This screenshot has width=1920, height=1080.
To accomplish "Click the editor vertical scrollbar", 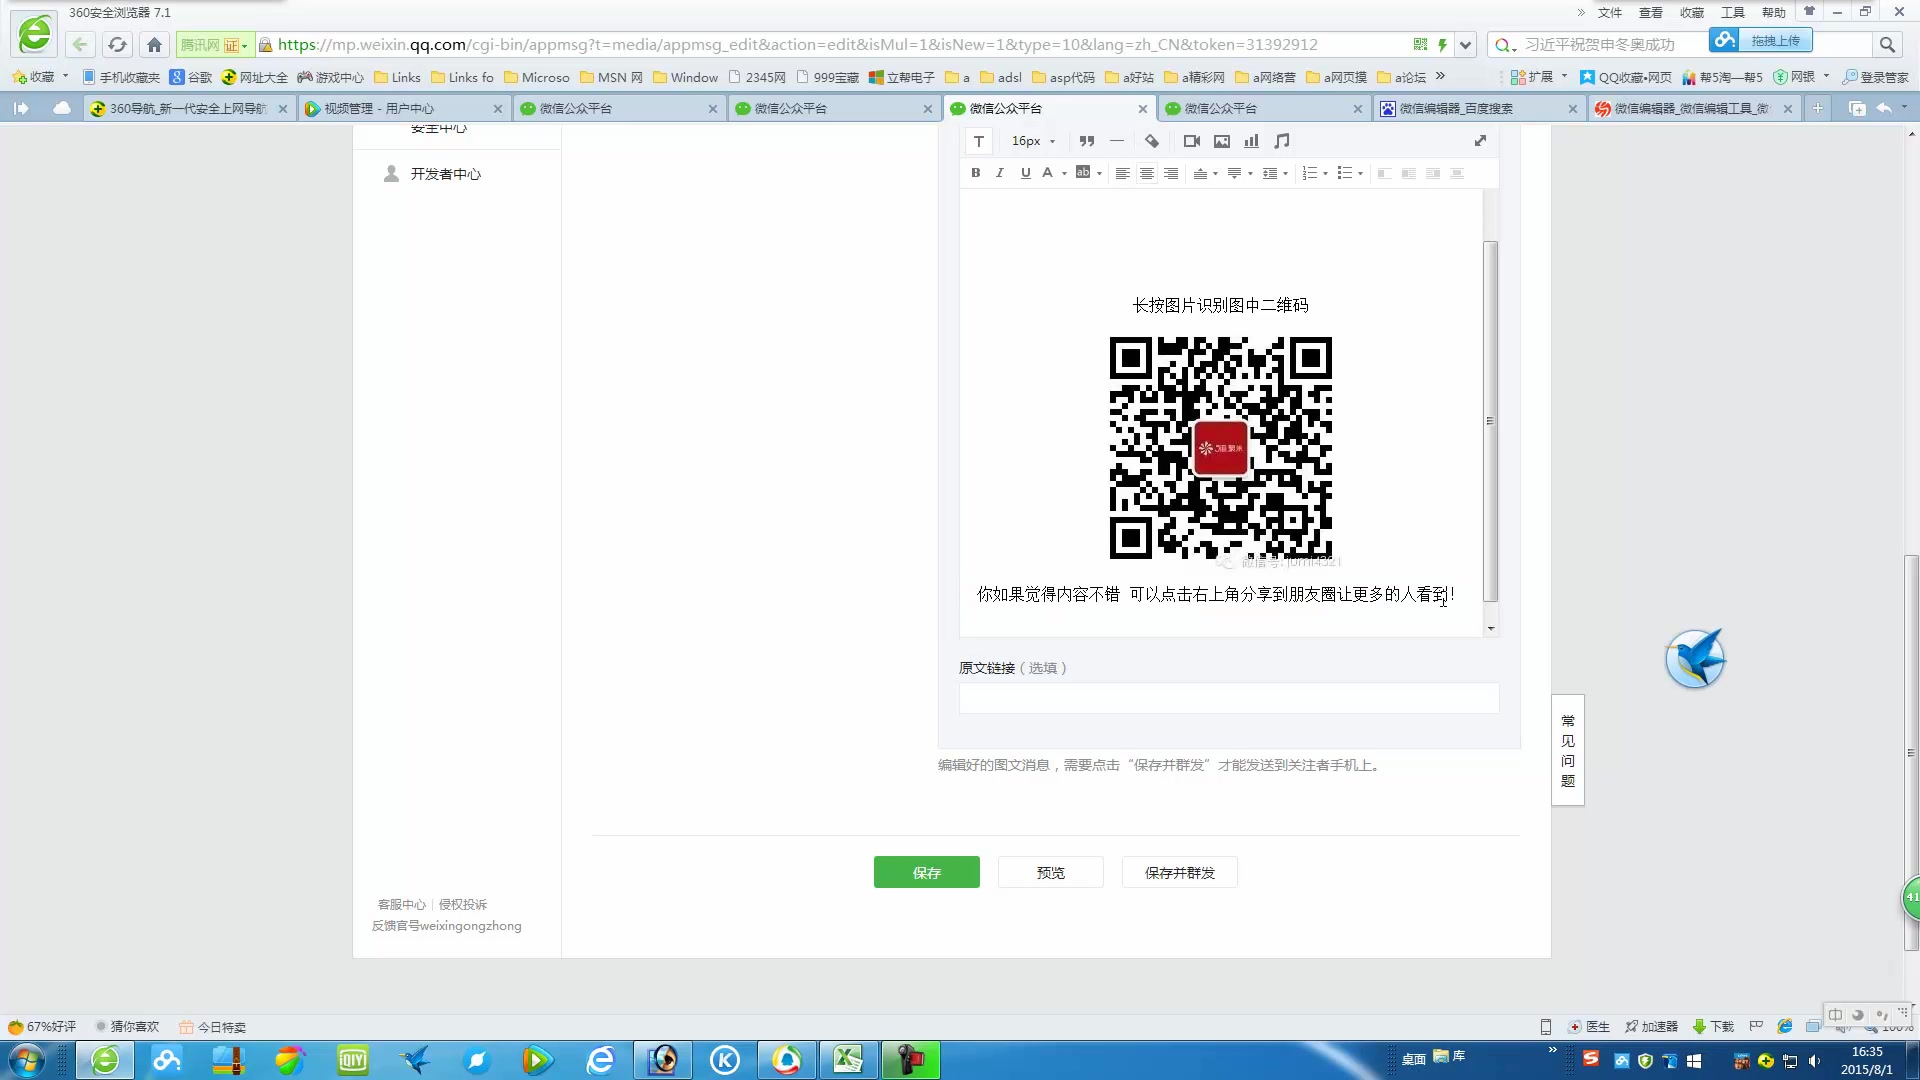I will click(1490, 421).
